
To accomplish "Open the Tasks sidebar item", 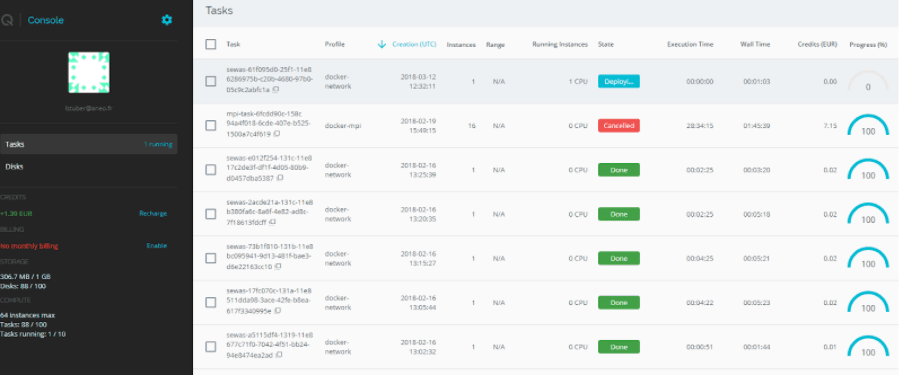I will point(89,144).
